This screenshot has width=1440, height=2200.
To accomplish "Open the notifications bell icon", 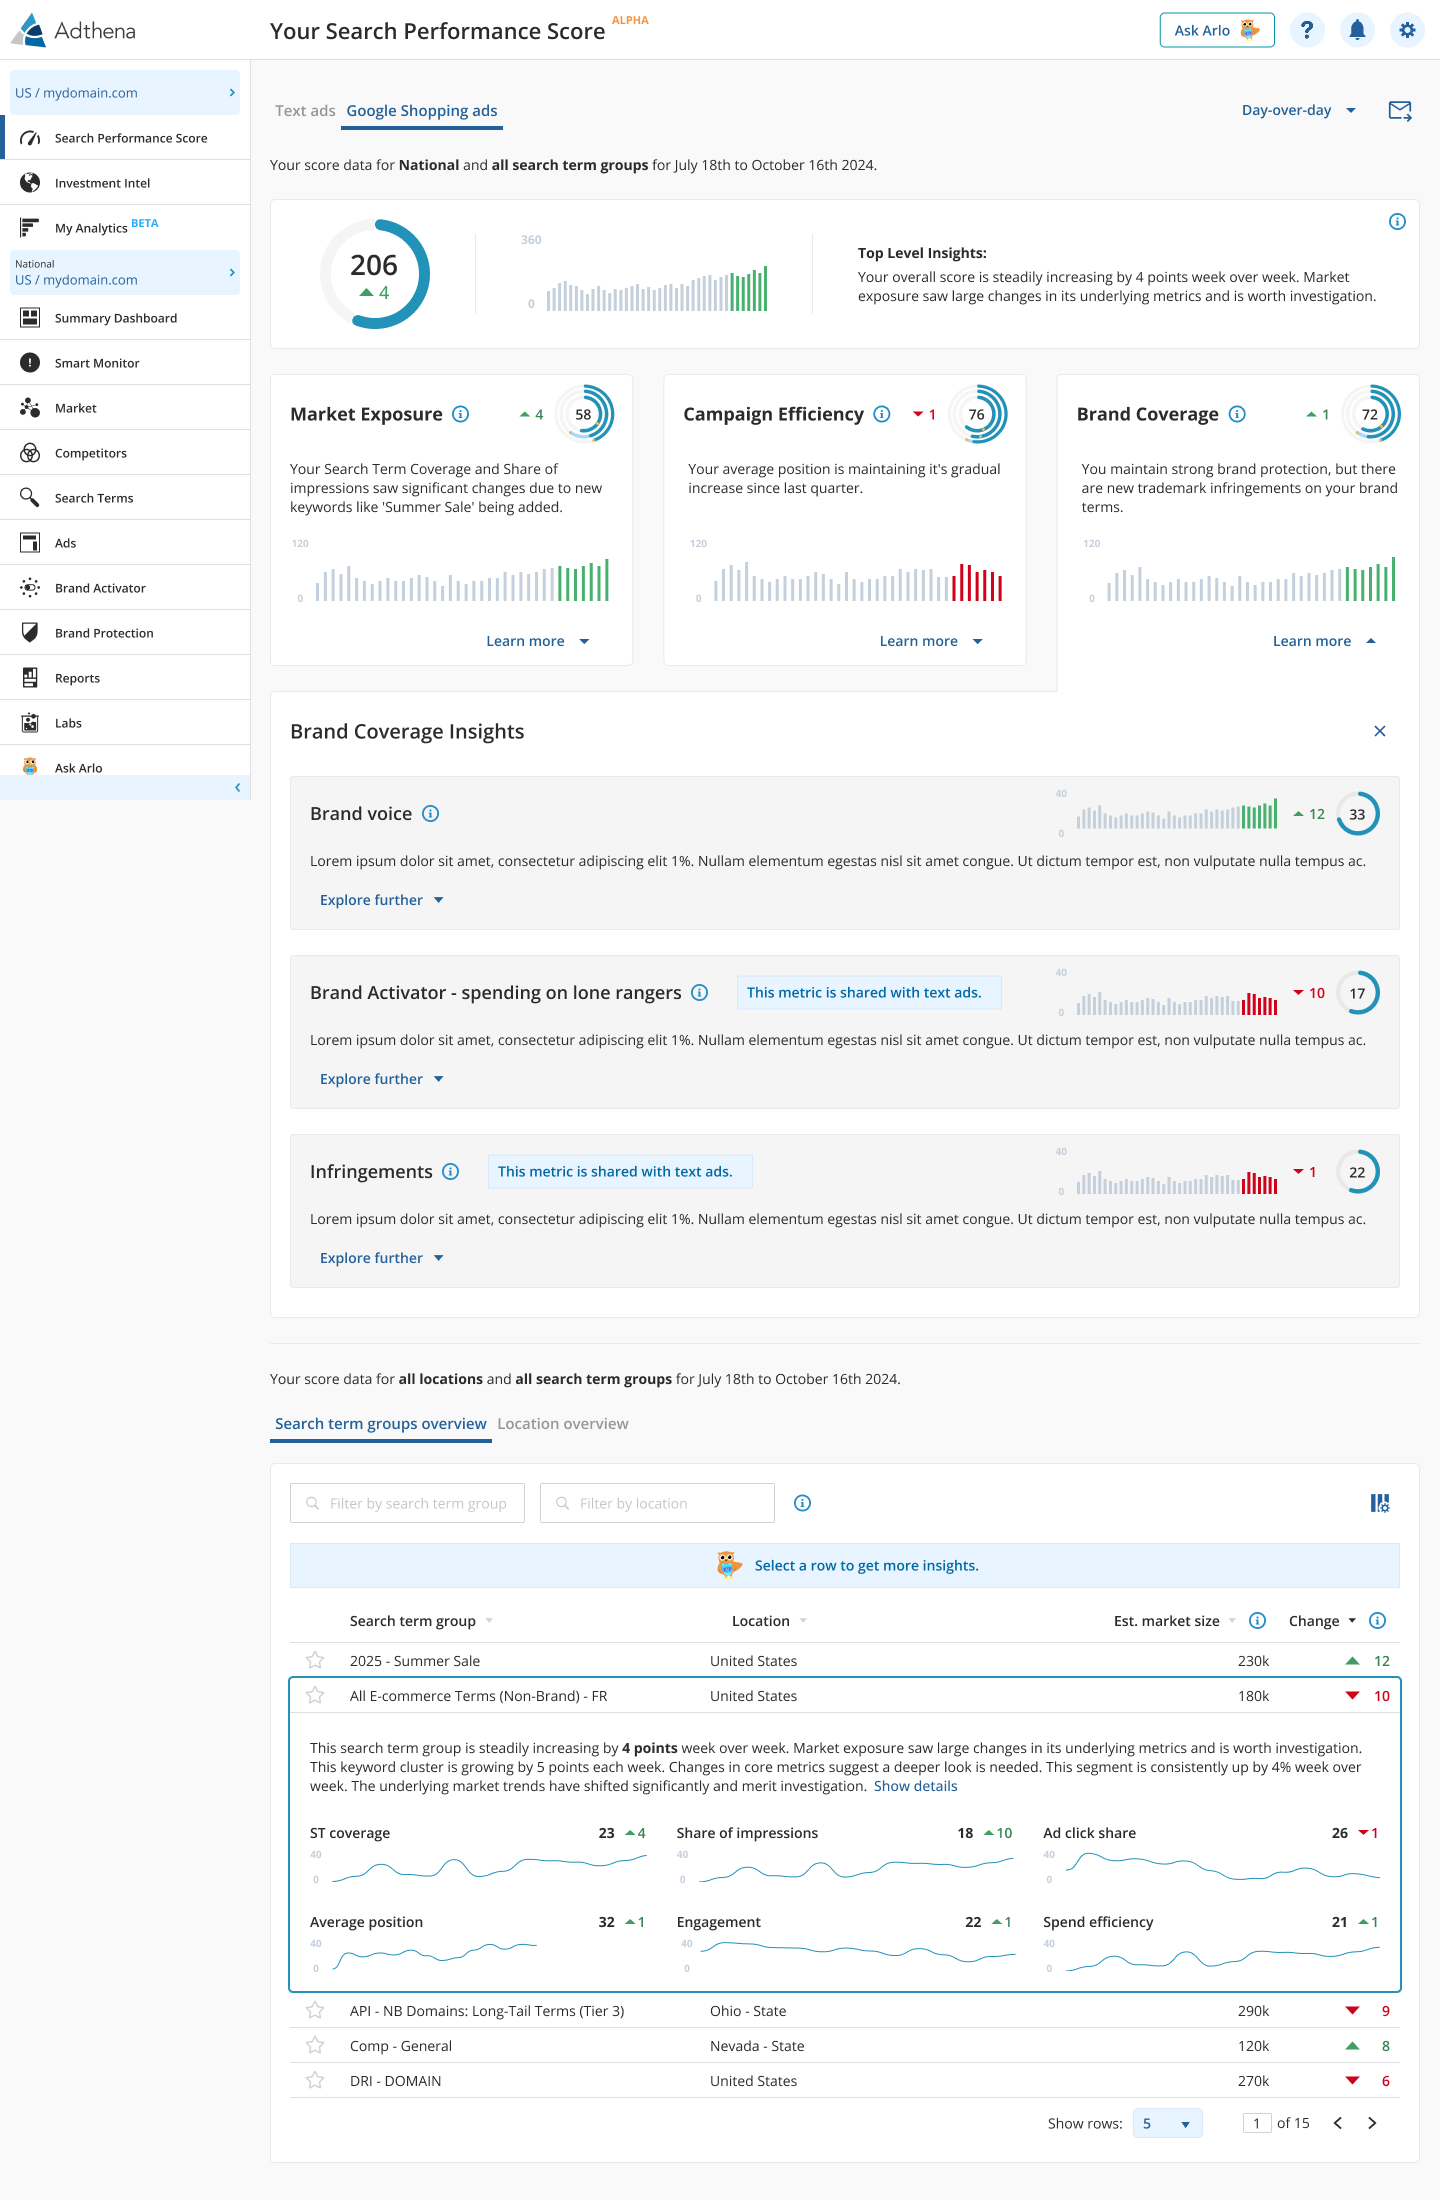I will coord(1357,30).
